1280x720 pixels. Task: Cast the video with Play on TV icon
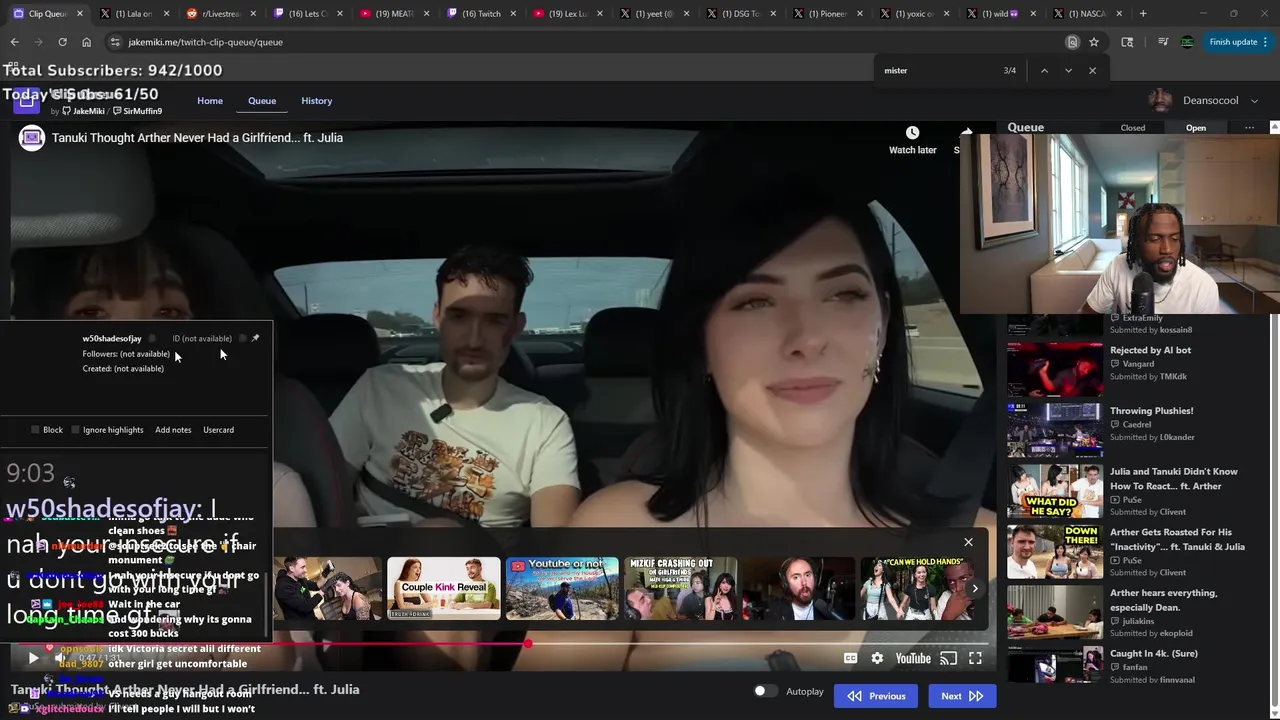pyautogui.click(x=948, y=658)
